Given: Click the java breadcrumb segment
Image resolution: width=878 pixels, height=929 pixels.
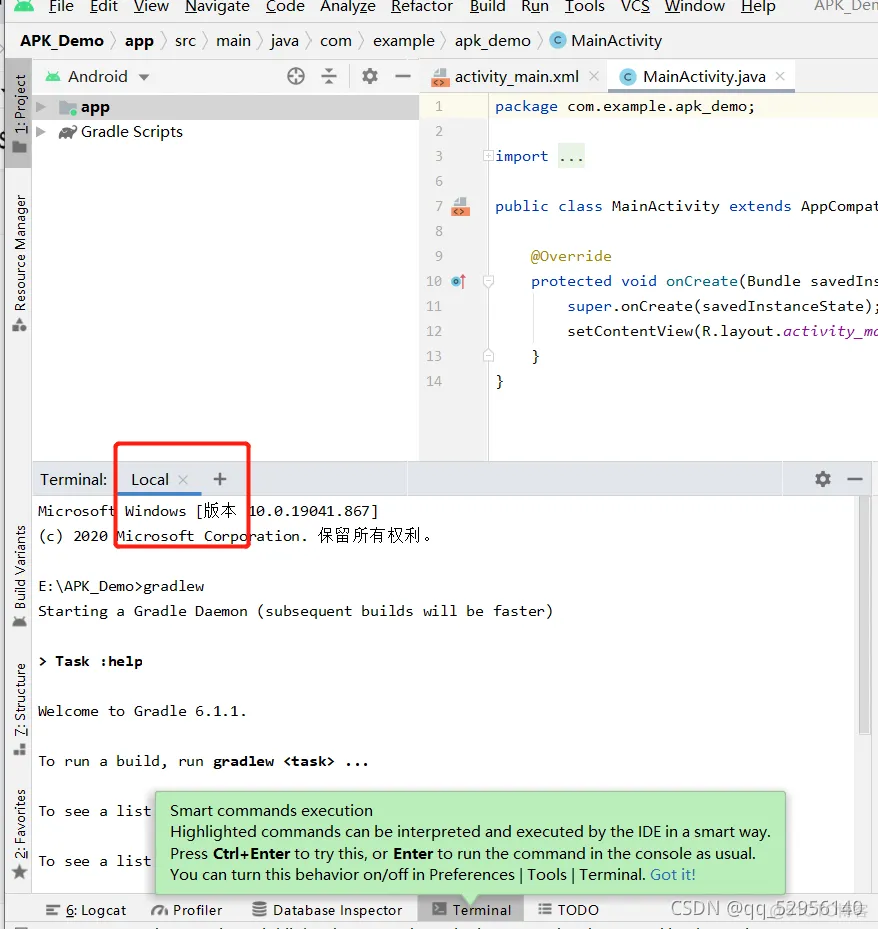Looking at the screenshot, I should [x=284, y=41].
